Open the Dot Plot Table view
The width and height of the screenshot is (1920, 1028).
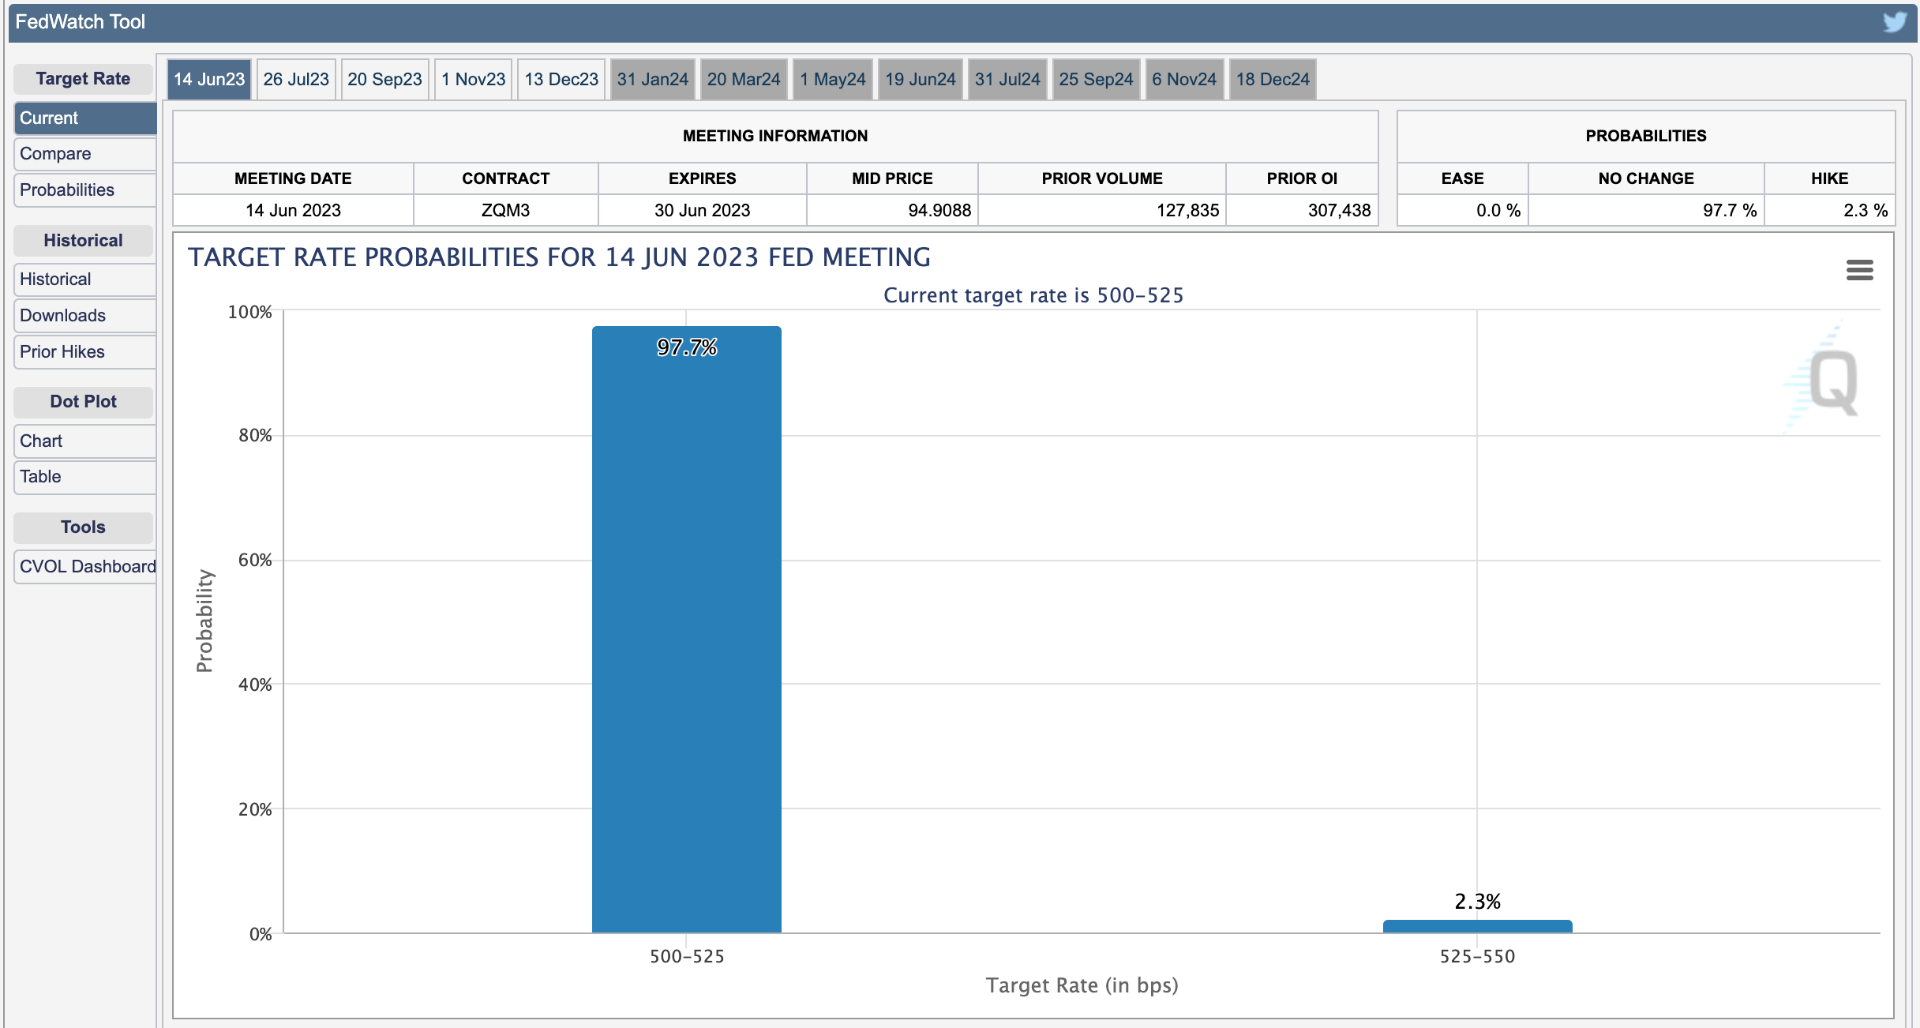point(85,477)
